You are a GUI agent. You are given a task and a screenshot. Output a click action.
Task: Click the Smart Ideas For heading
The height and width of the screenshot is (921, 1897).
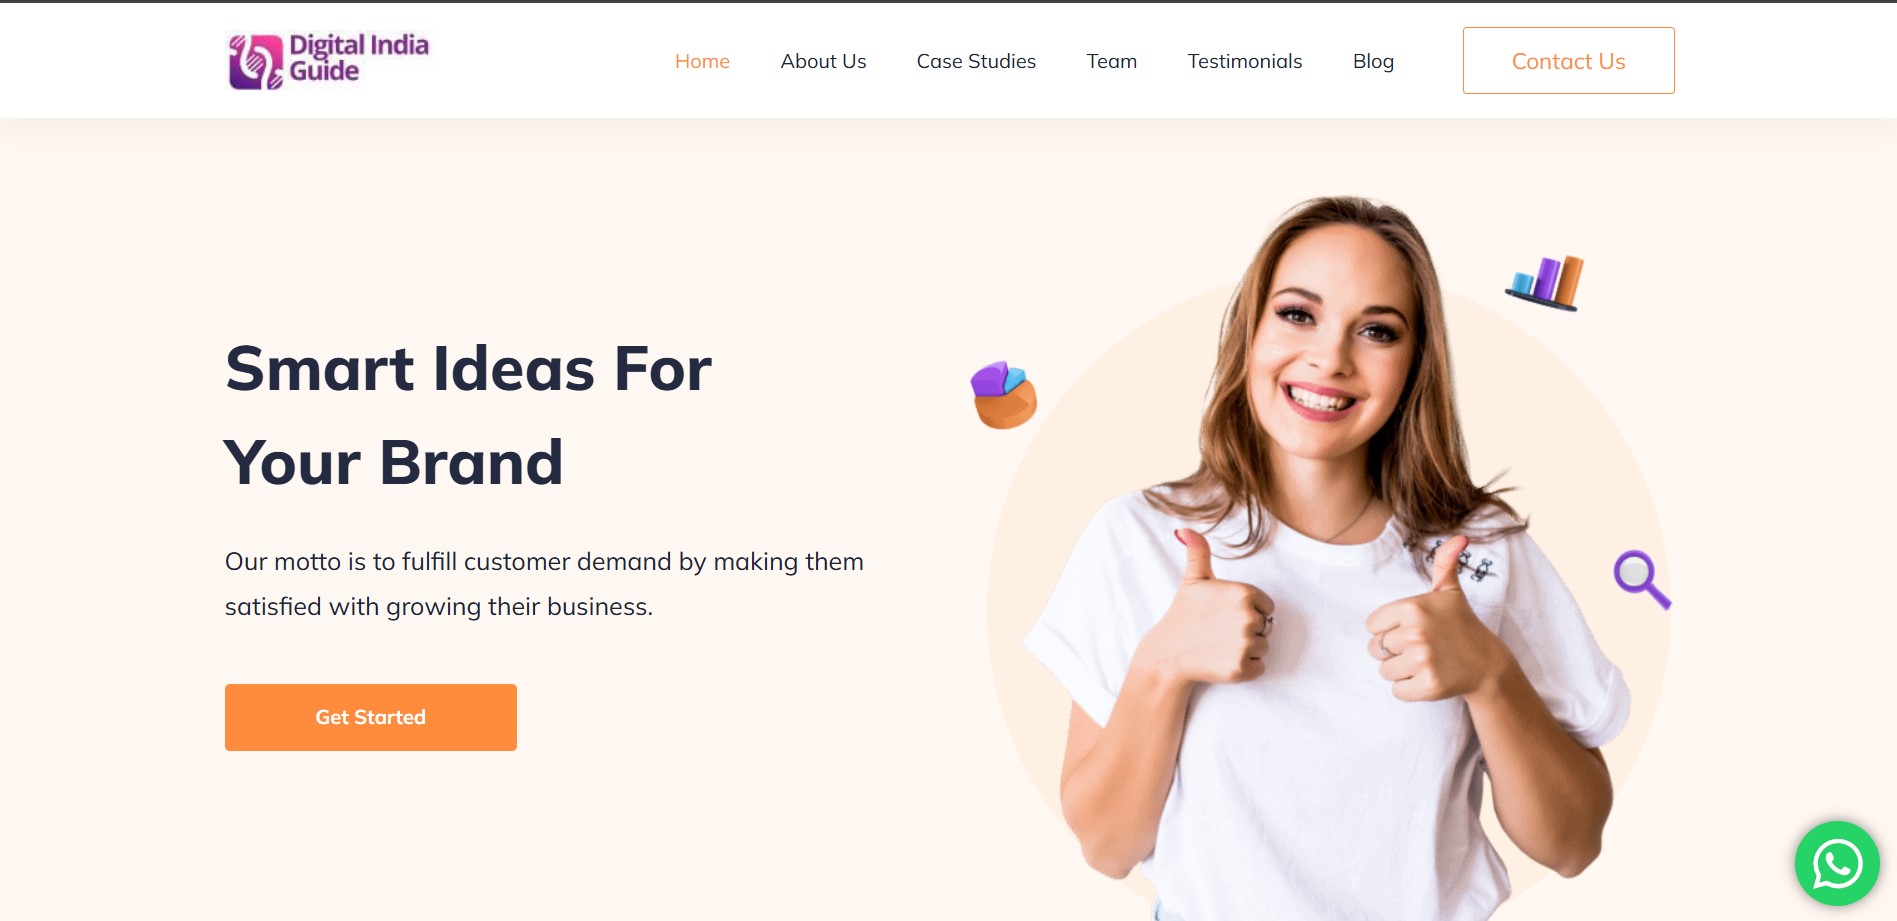pyautogui.click(x=469, y=368)
